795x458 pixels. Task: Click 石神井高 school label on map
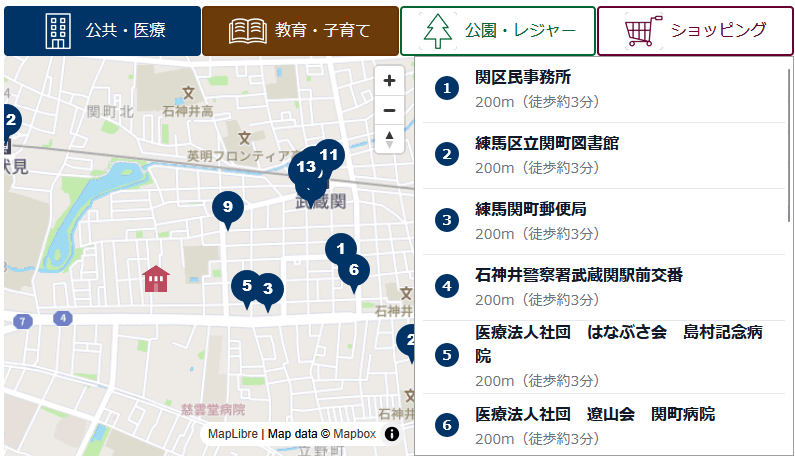pyautogui.click(x=188, y=111)
